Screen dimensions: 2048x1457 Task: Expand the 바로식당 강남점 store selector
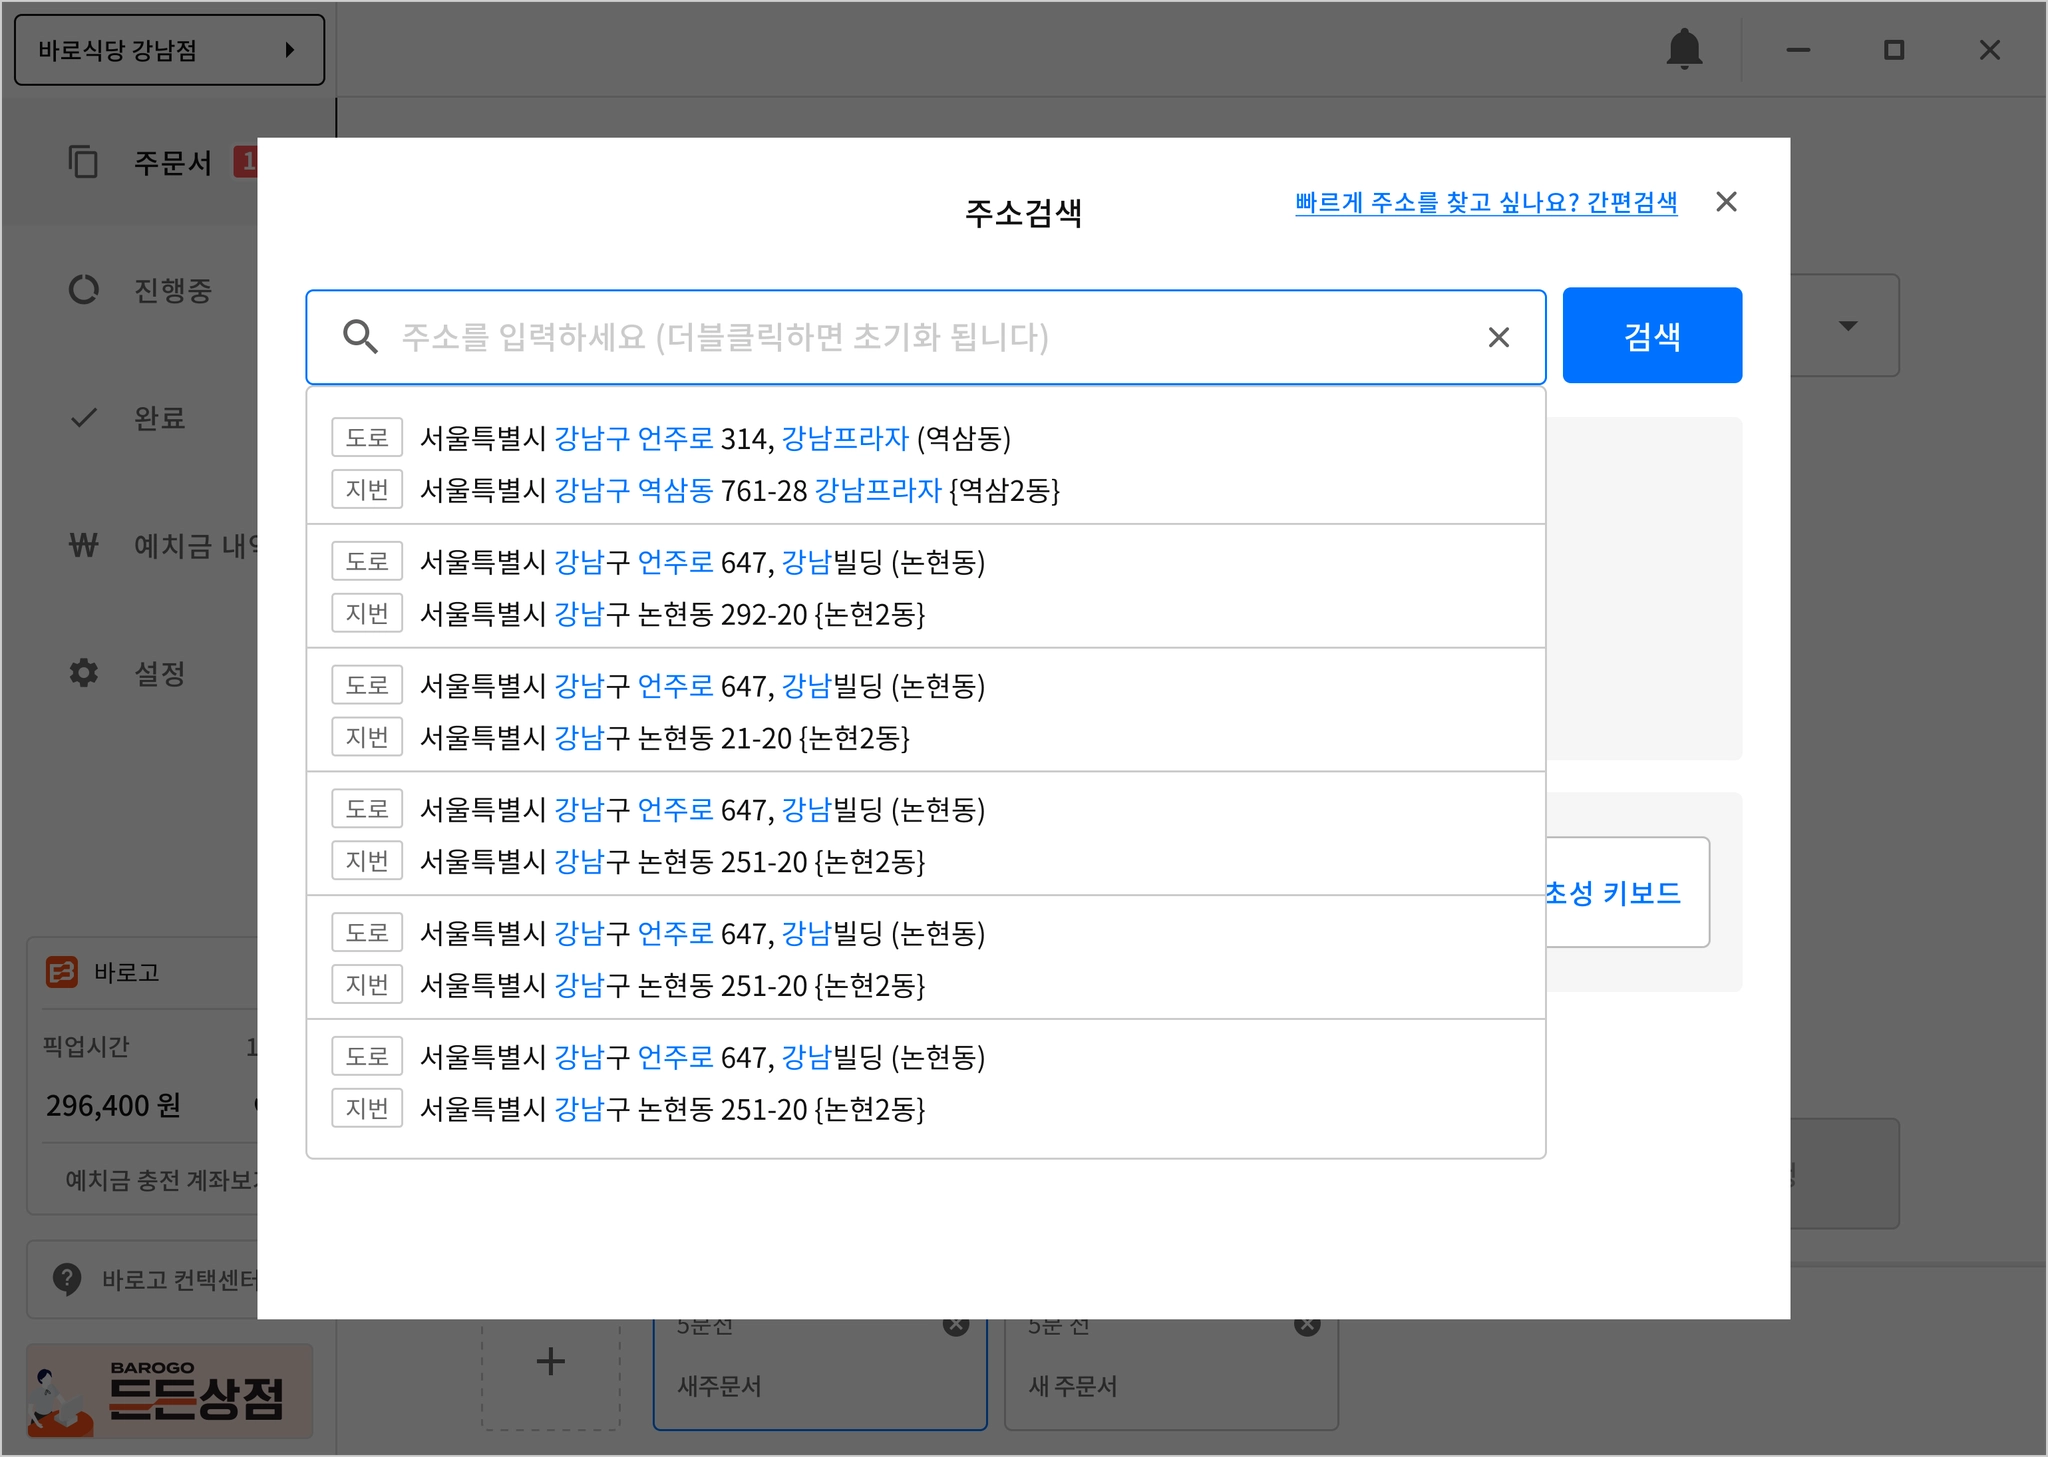[x=169, y=50]
